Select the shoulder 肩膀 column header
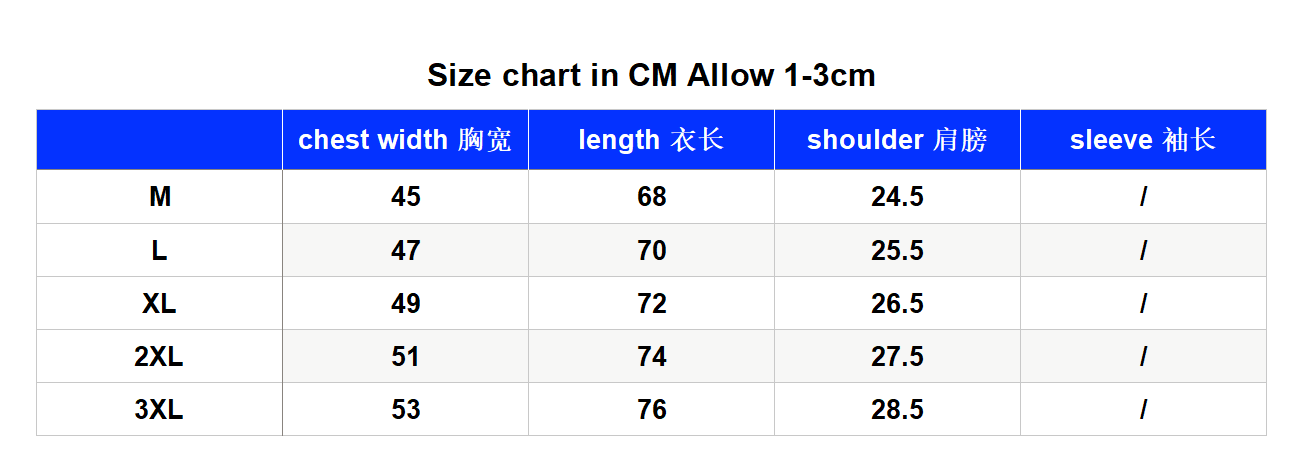The image size is (1301, 471). (897, 140)
